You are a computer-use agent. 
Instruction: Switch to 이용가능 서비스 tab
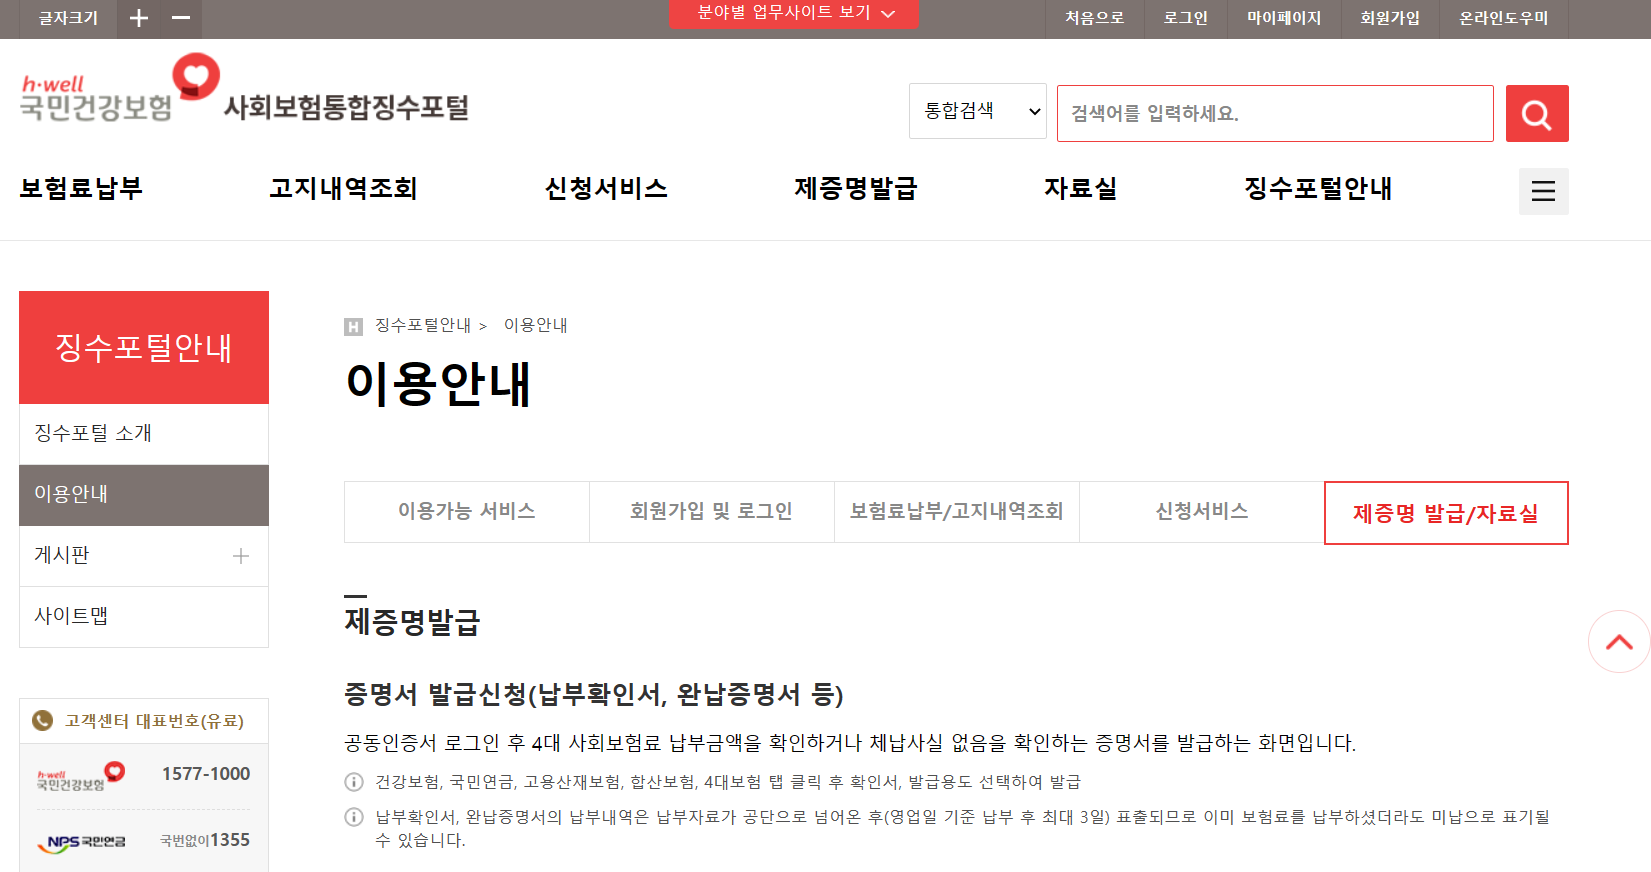(x=467, y=512)
